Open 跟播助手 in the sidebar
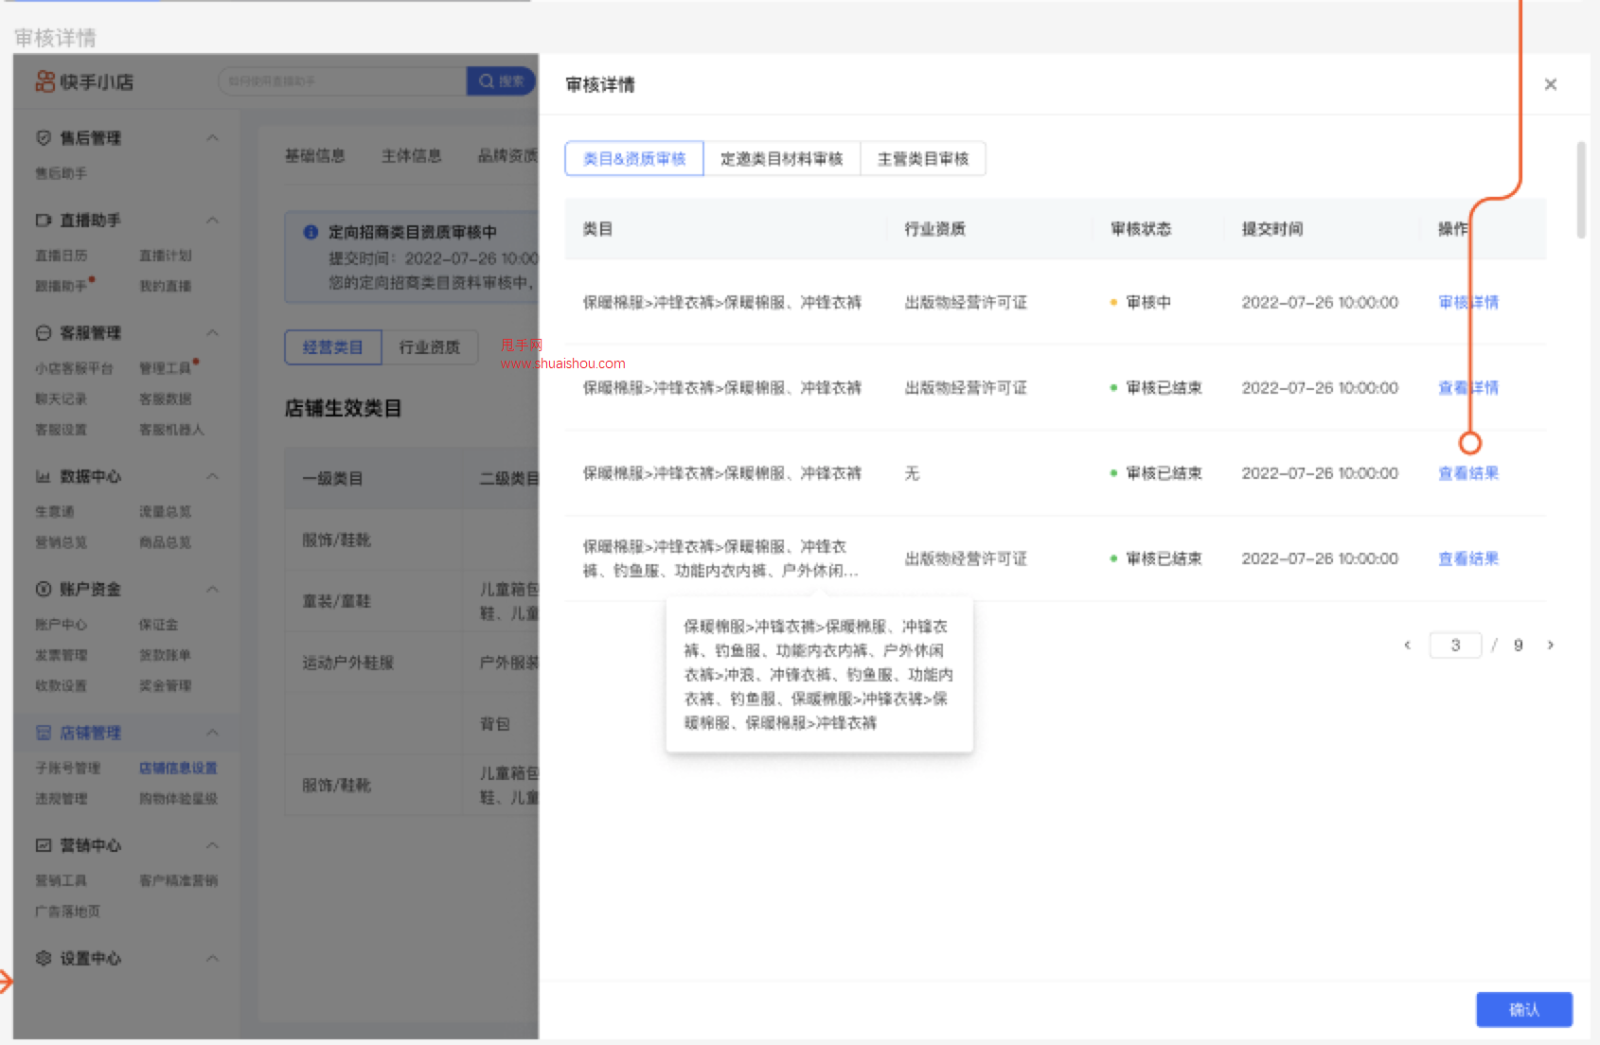Screen dimensions: 1600x1045 click(61, 287)
